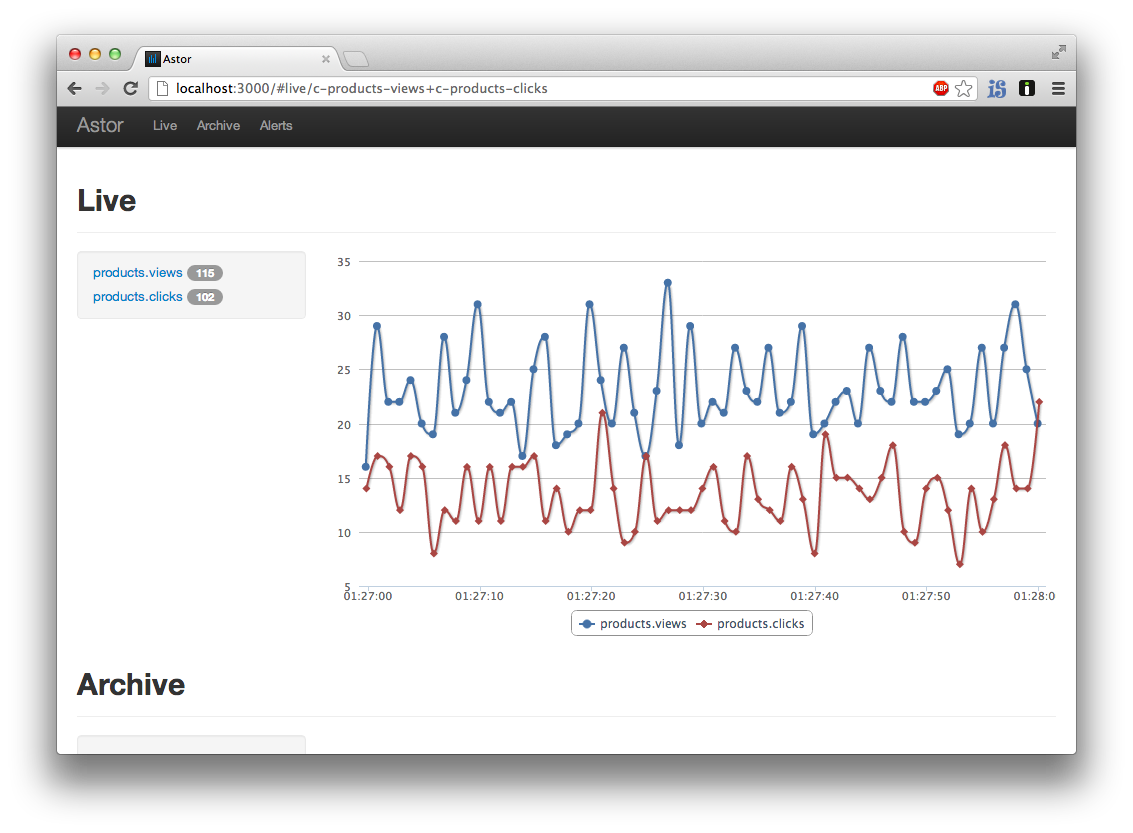The width and height of the screenshot is (1133, 833).
Task: Click the browser back arrow
Action: (x=74, y=88)
